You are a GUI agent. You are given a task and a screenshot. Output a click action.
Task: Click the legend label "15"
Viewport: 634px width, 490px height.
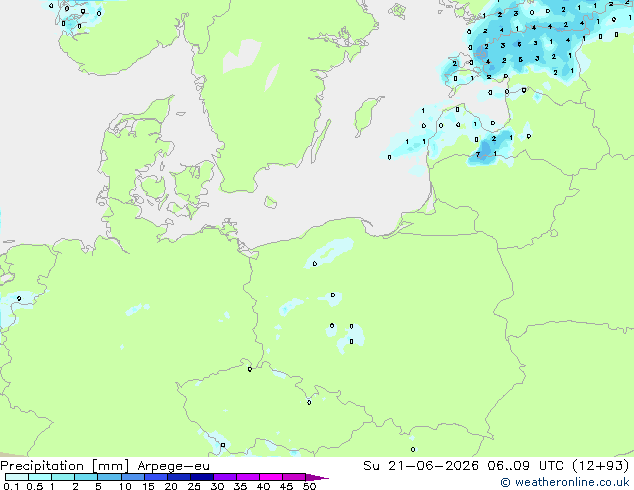[148, 486]
